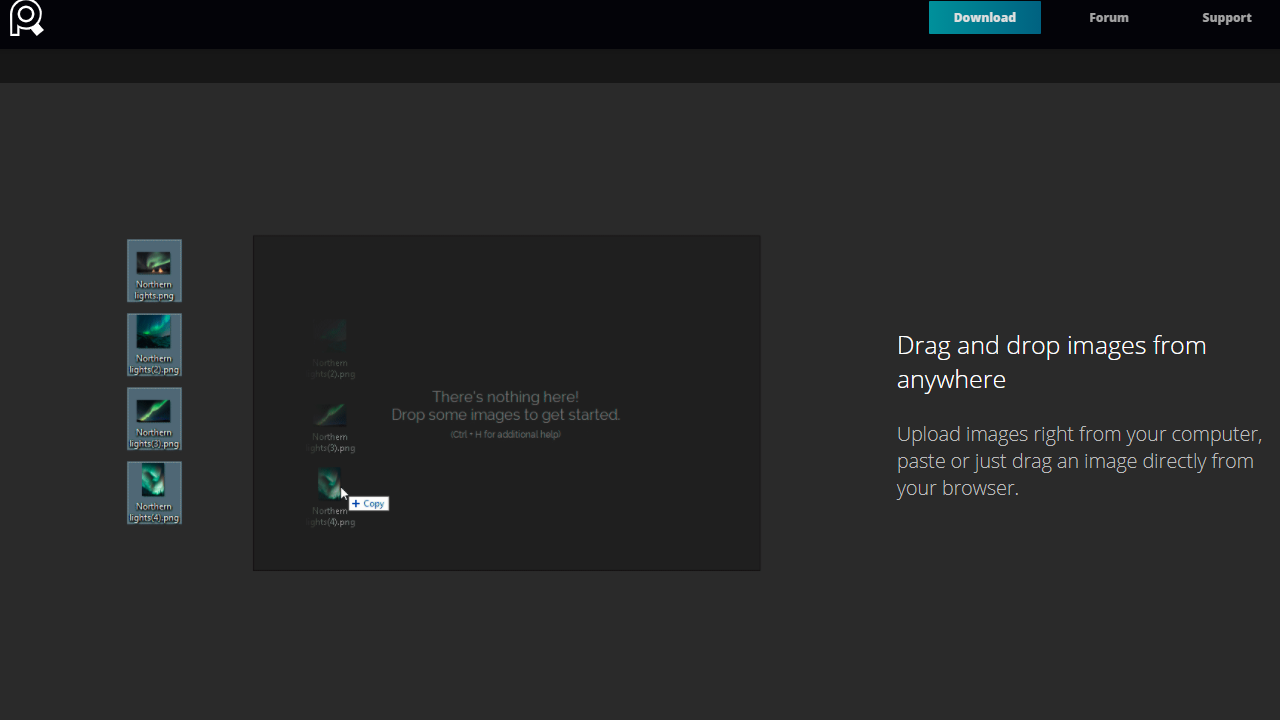Click the faded Northern lights(3).png thumbnail inside canvas
The height and width of the screenshot is (720, 1280).
(330, 414)
